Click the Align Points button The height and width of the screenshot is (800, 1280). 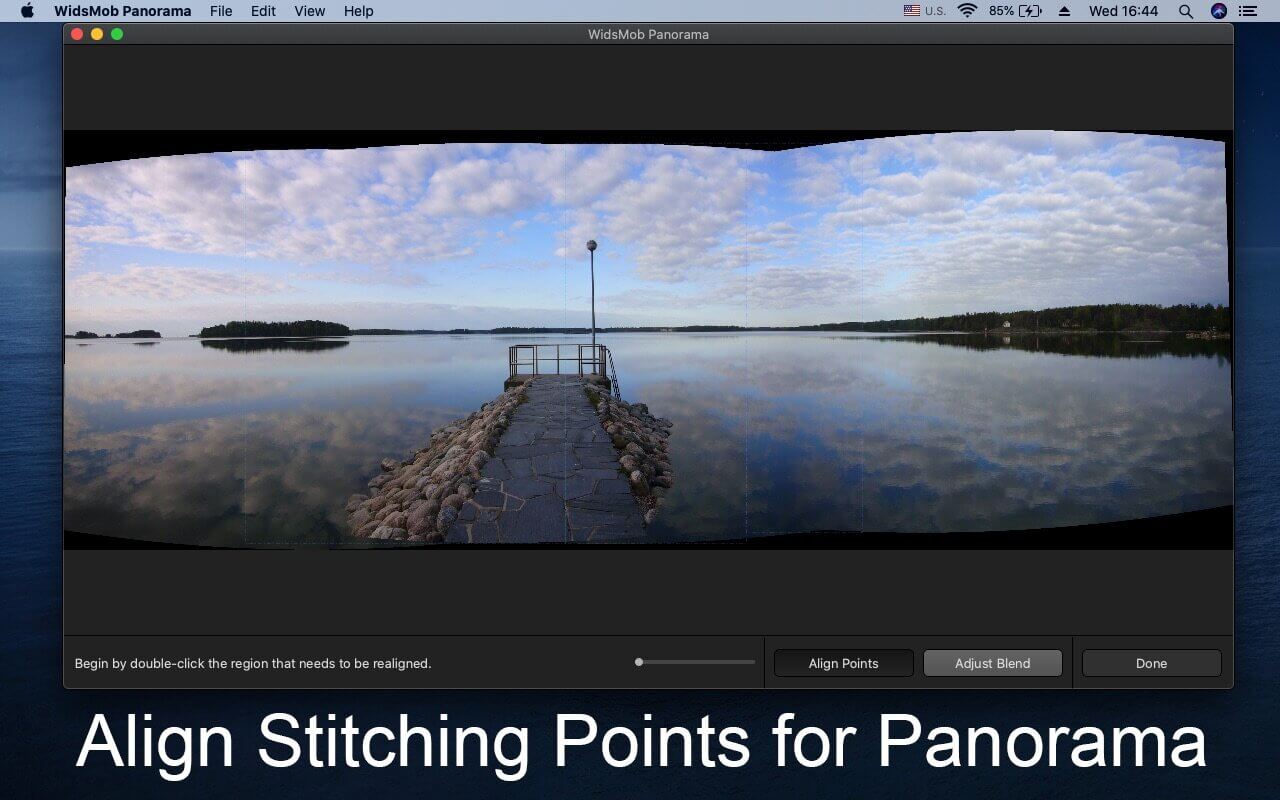click(844, 663)
